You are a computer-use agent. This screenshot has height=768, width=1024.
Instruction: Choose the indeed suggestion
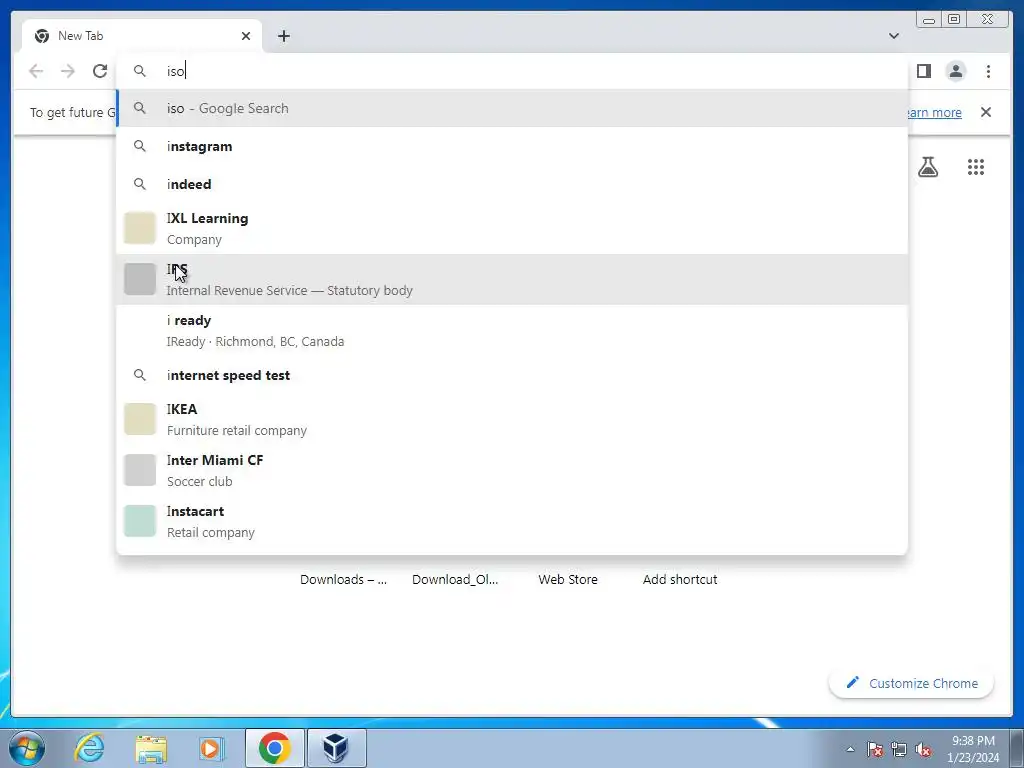512,184
